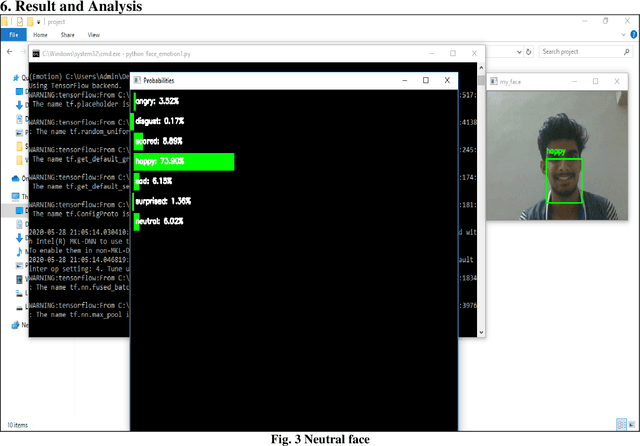Click the disgust 0.17% label
640x446 pixels.
160,121
